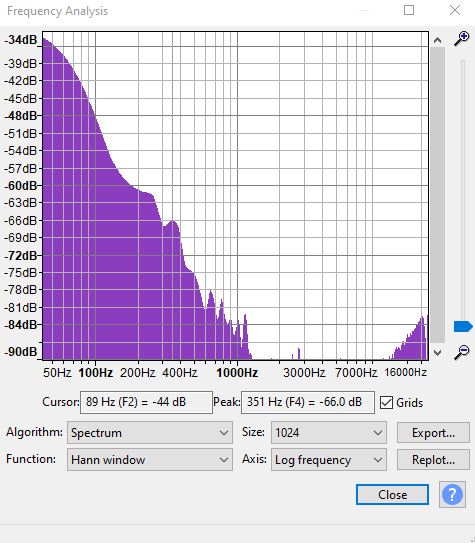This screenshot has height=543, width=475.
Task: Click the -34dB axis label
Action: click(21, 40)
